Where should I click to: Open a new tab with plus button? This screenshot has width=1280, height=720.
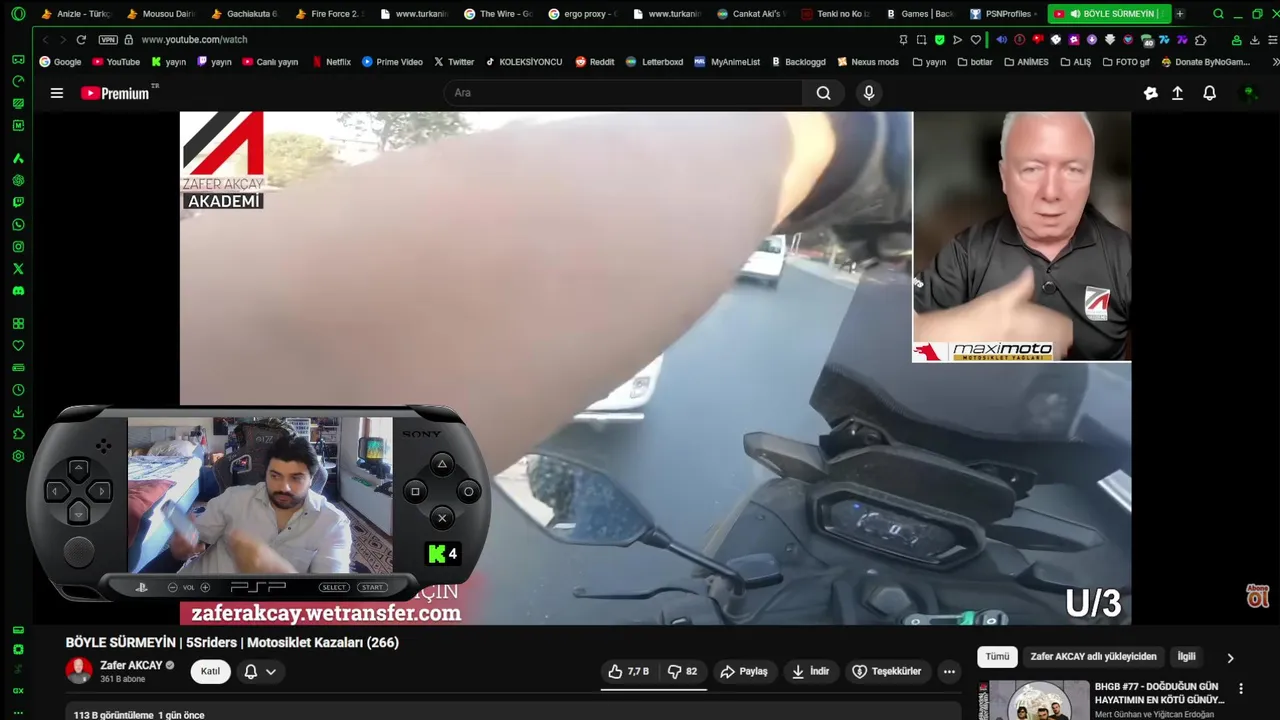click(1180, 14)
